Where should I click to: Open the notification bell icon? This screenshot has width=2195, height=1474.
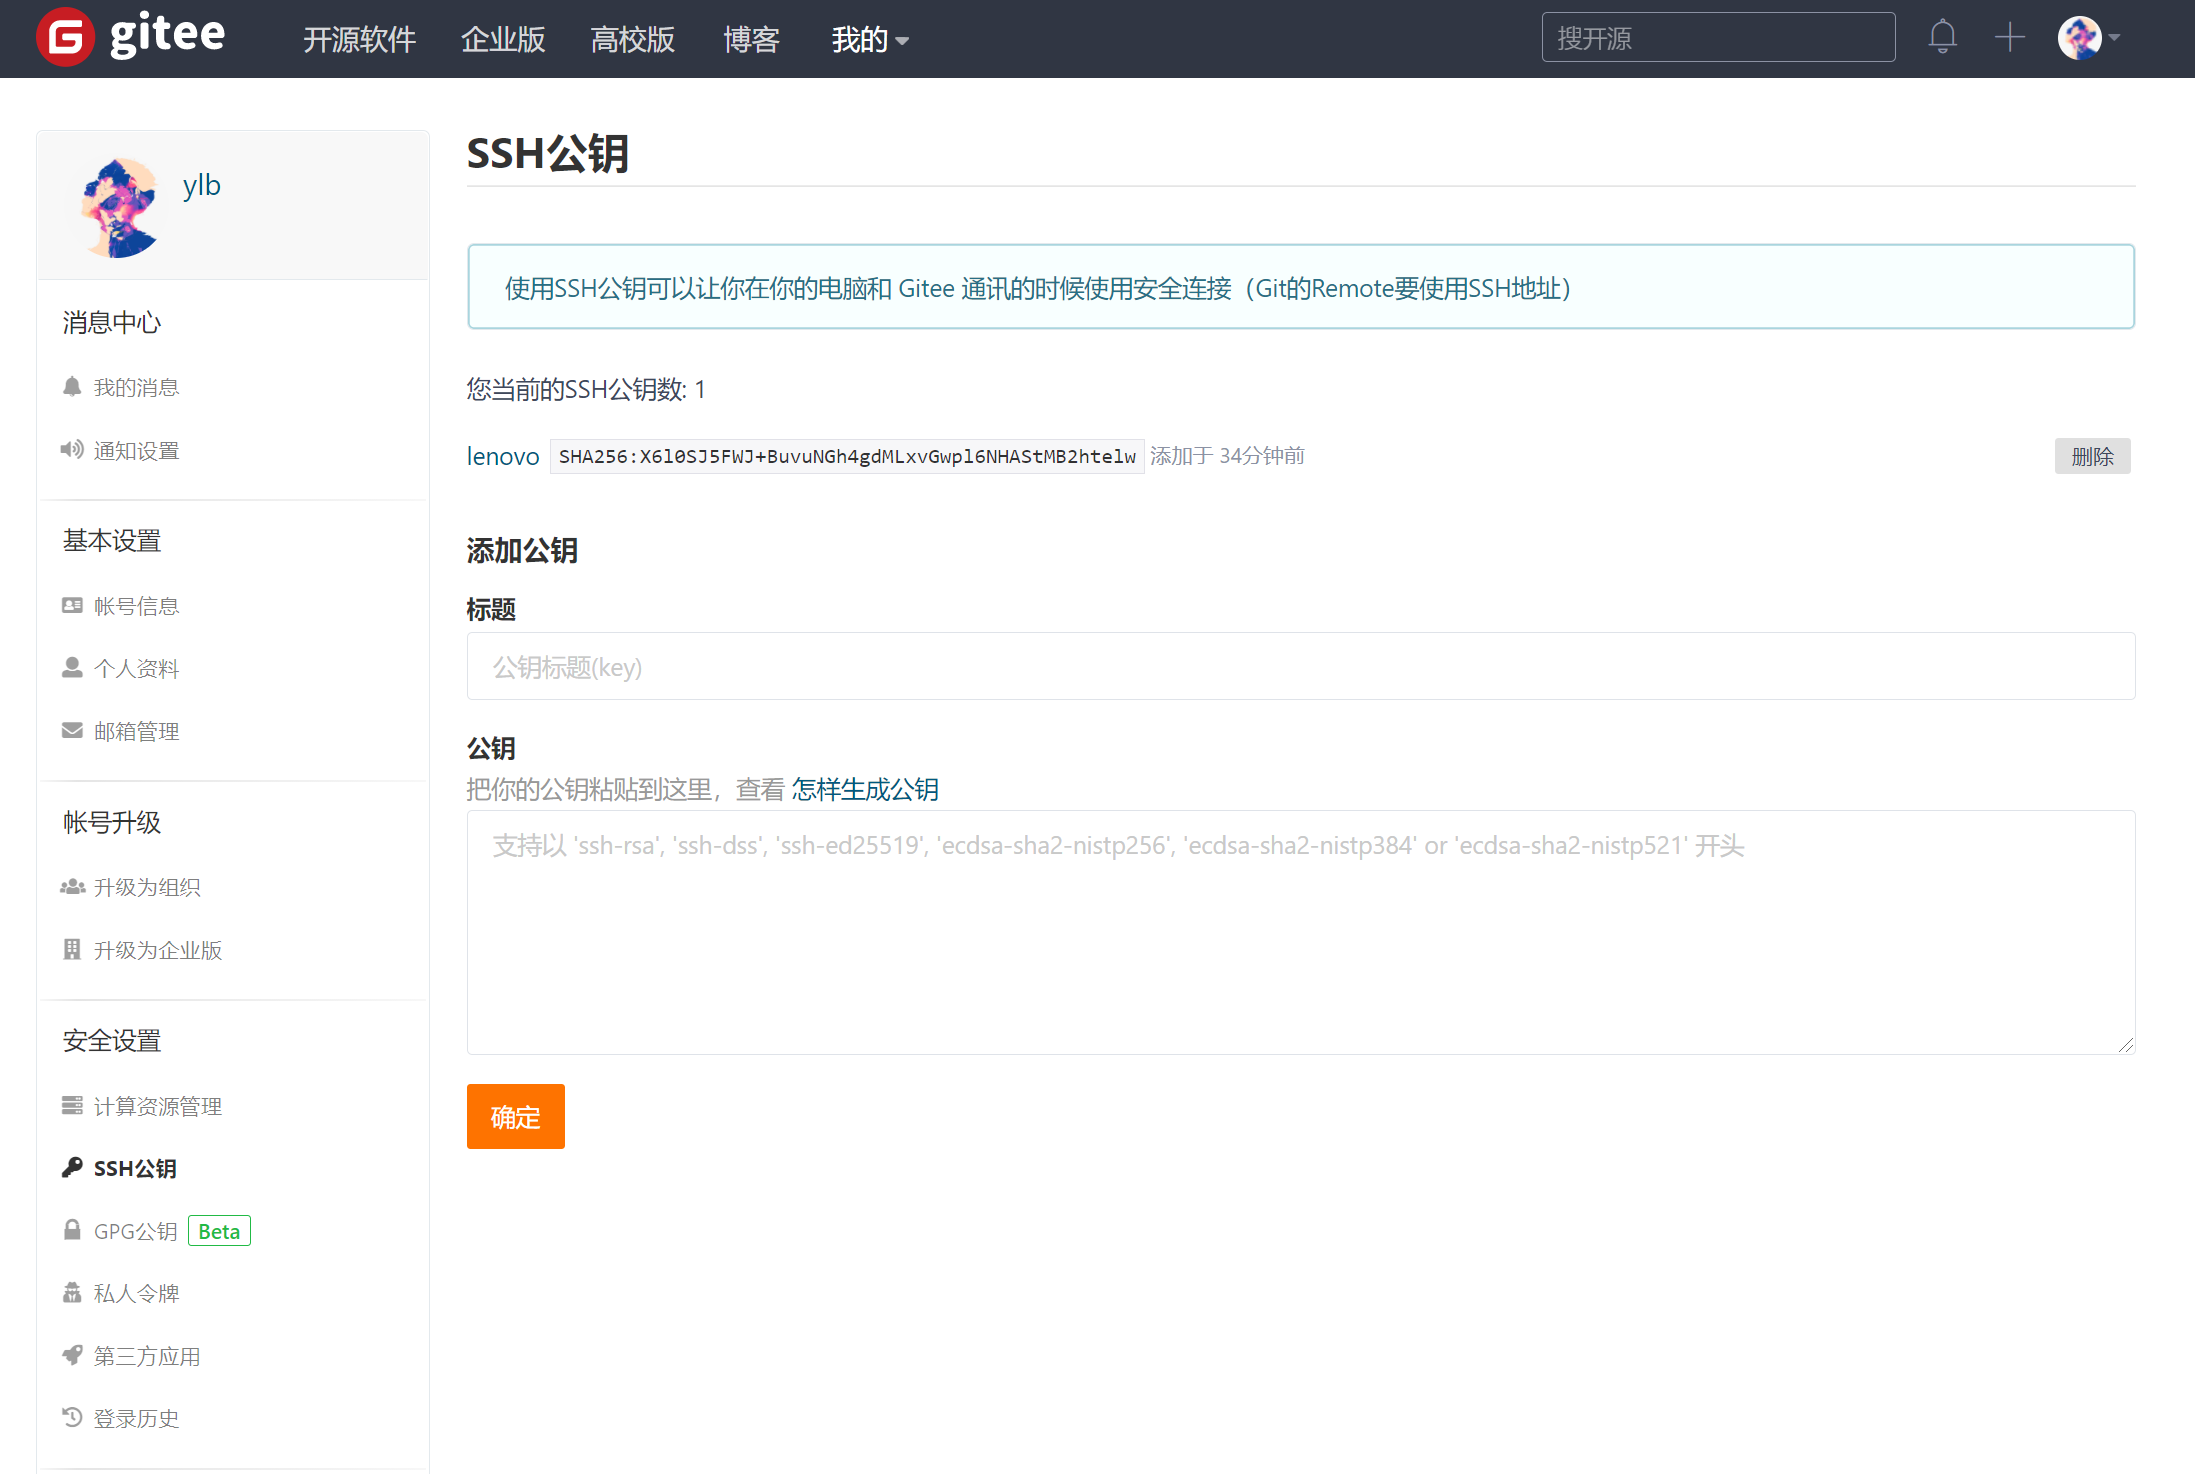click(1942, 37)
